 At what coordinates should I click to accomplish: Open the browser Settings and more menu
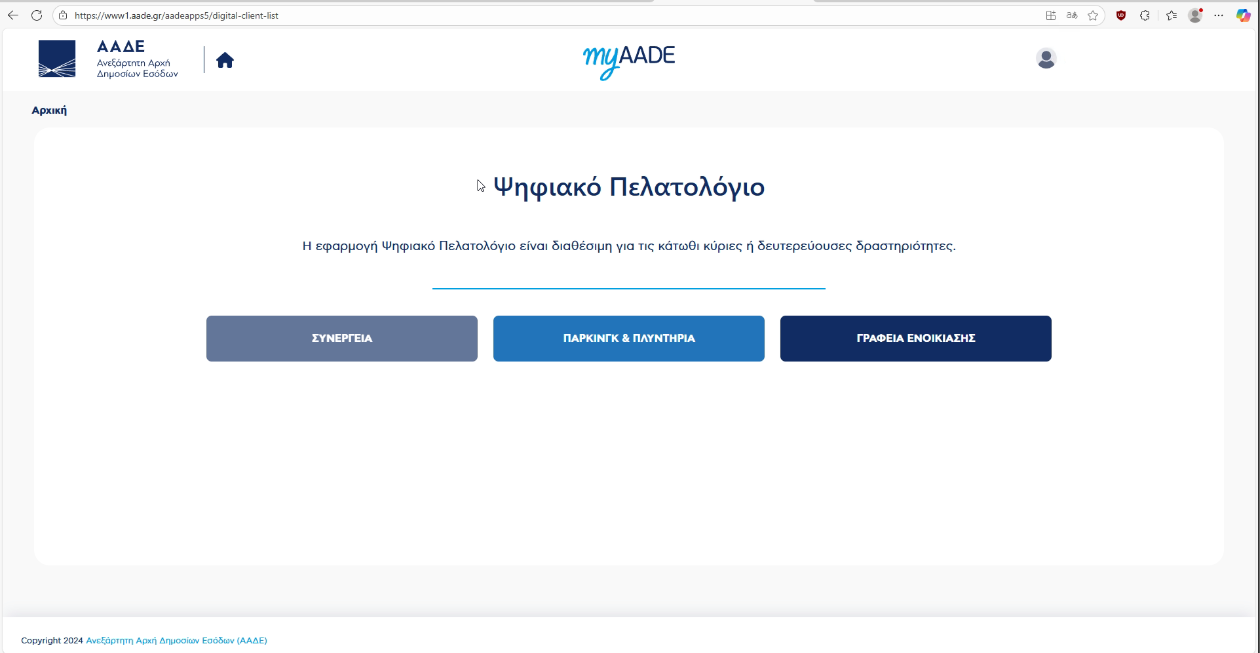(1218, 15)
